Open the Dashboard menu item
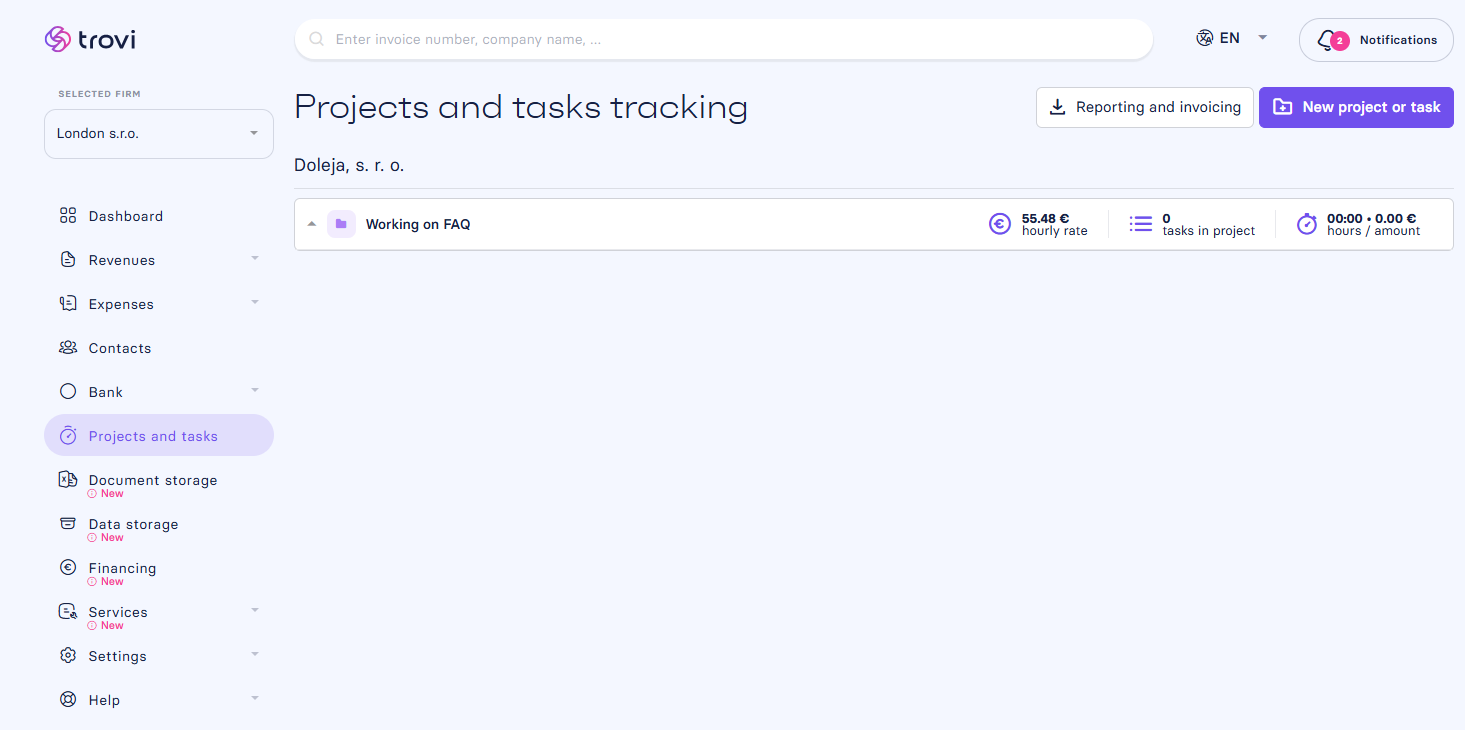The width and height of the screenshot is (1465, 730). 159,216
